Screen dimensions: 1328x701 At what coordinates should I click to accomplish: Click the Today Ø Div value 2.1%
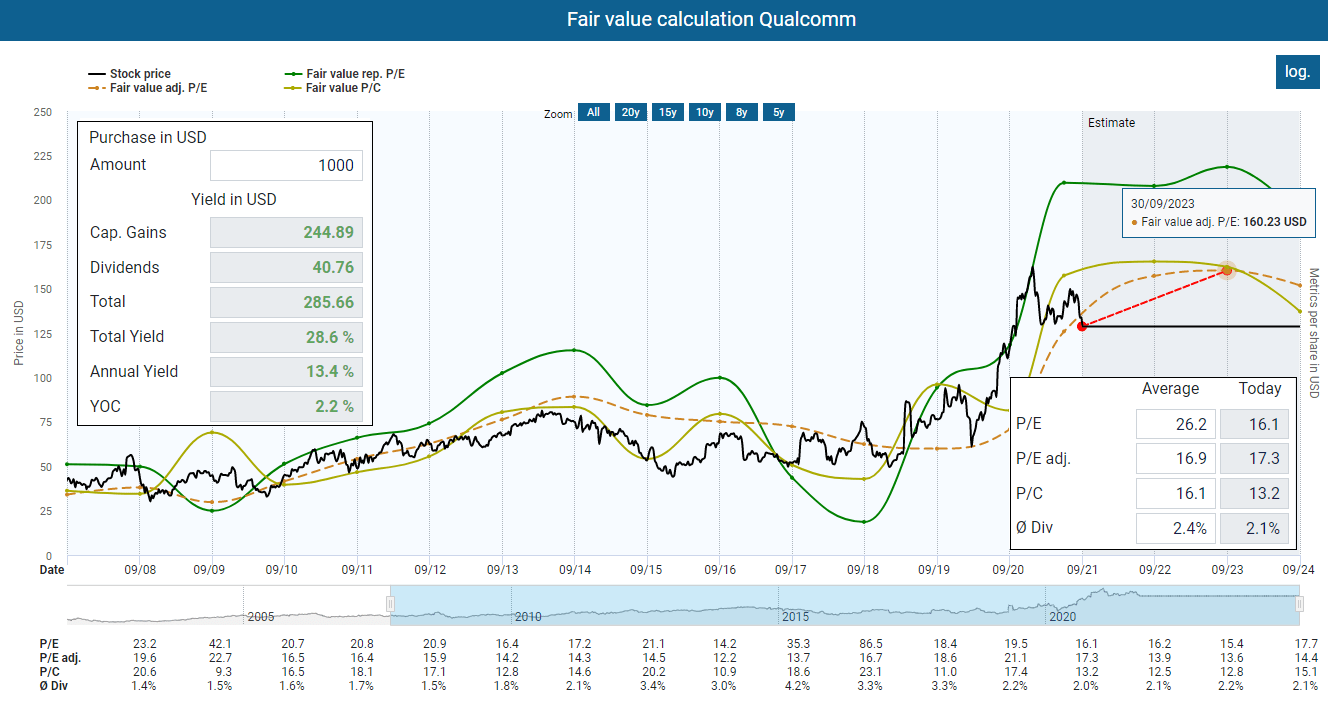[1254, 528]
